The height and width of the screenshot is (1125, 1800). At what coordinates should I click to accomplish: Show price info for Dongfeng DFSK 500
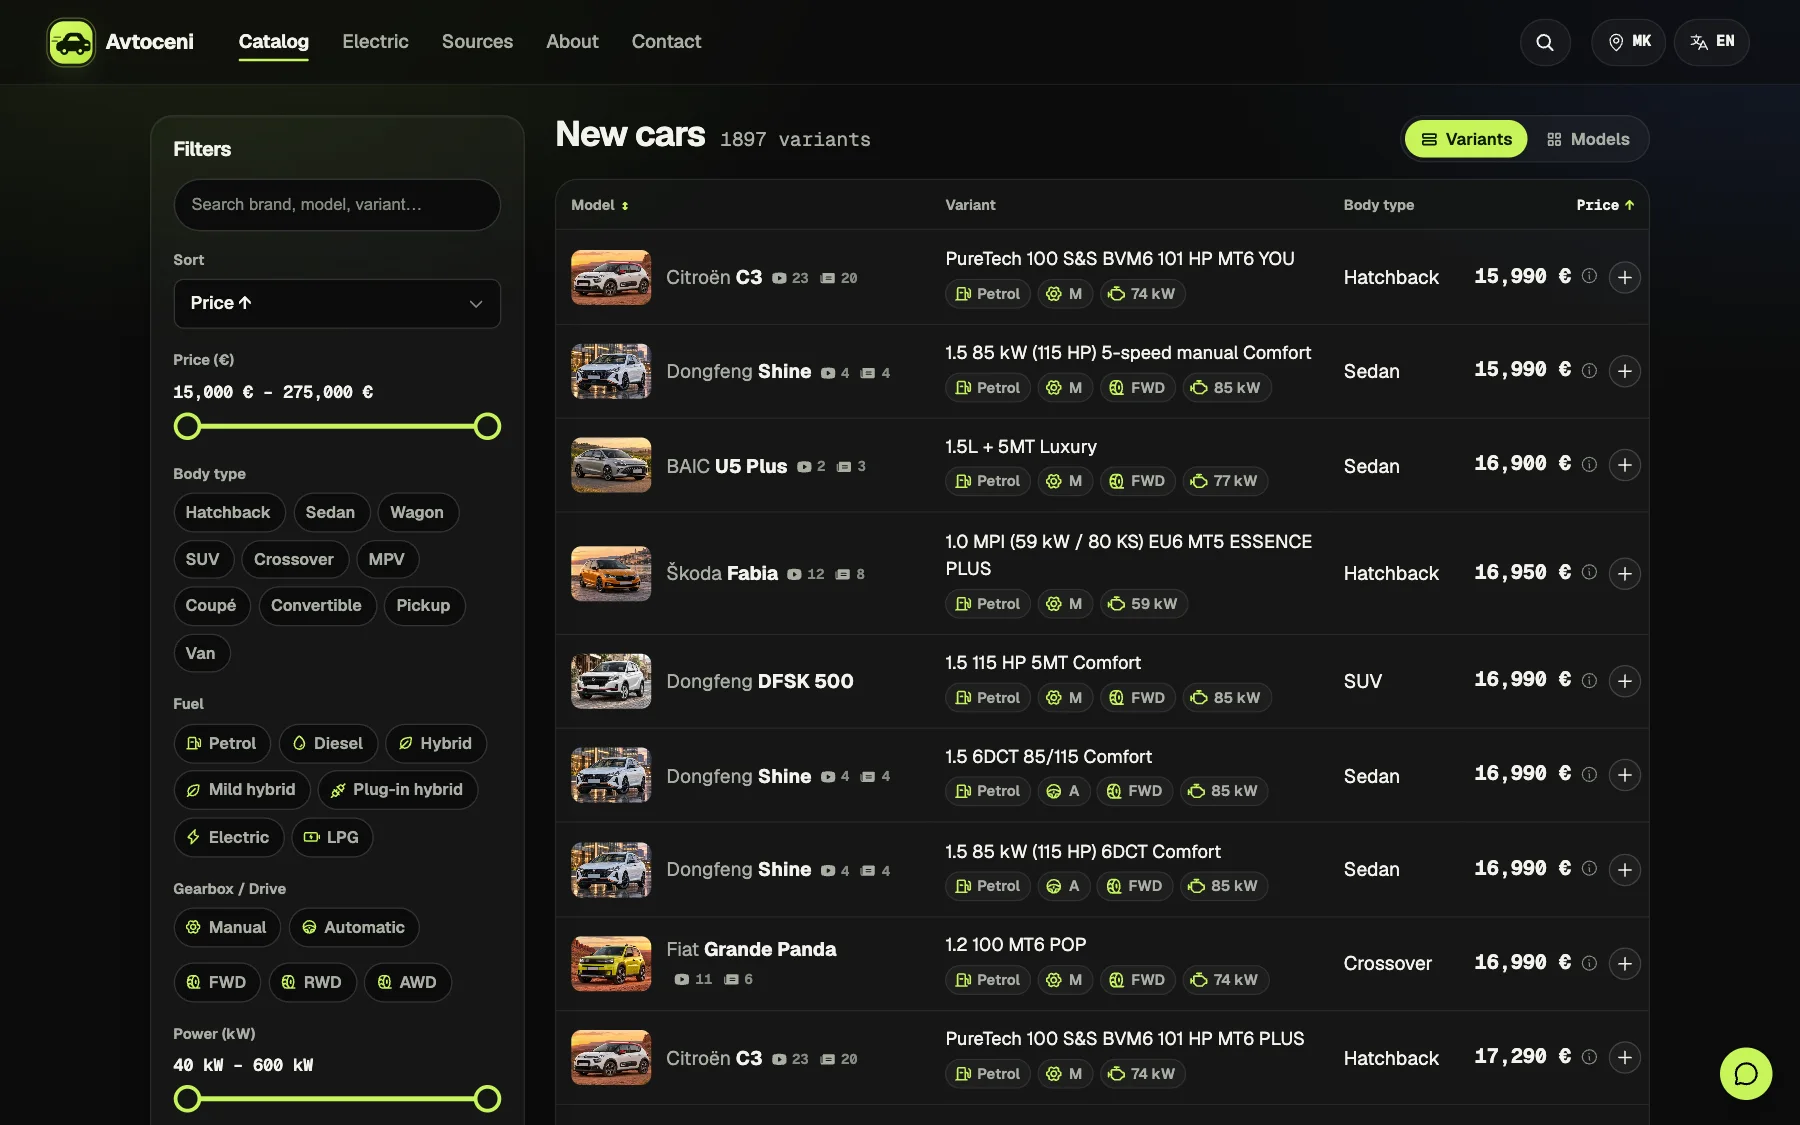click(x=1589, y=680)
